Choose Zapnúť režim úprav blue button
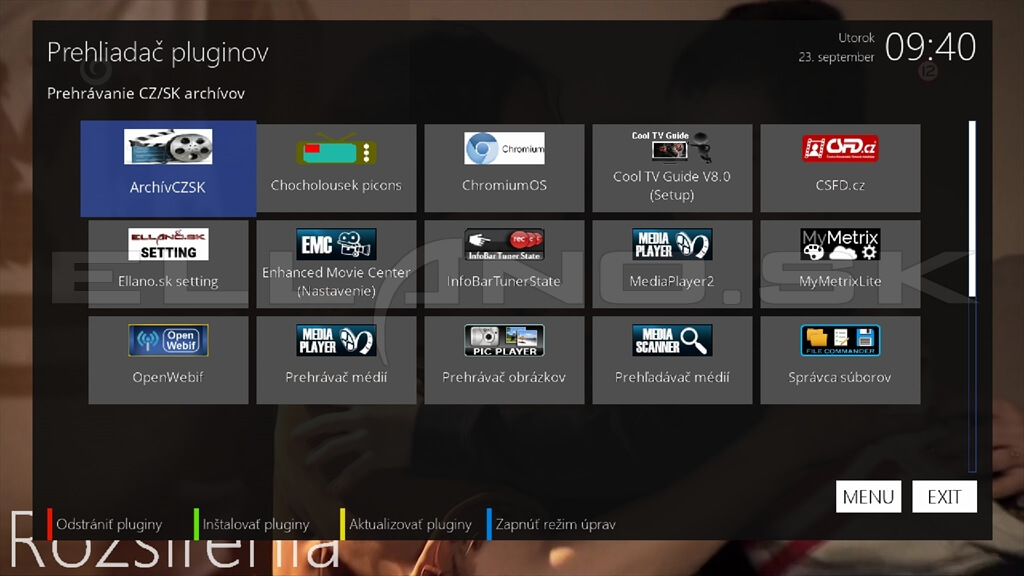This screenshot has height=576, width=1024. pyautogui.click(x=552, y=524)
